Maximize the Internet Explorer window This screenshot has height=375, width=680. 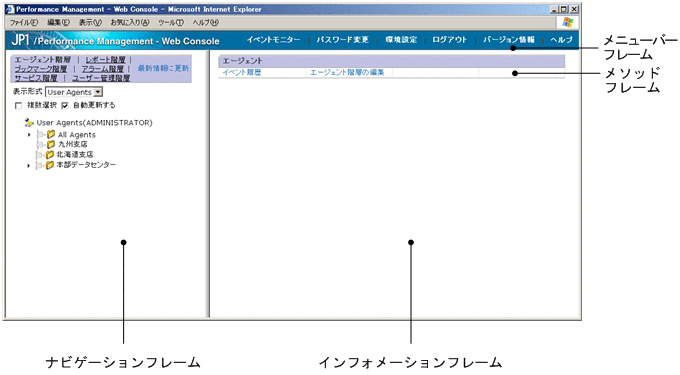pos(564,9)
